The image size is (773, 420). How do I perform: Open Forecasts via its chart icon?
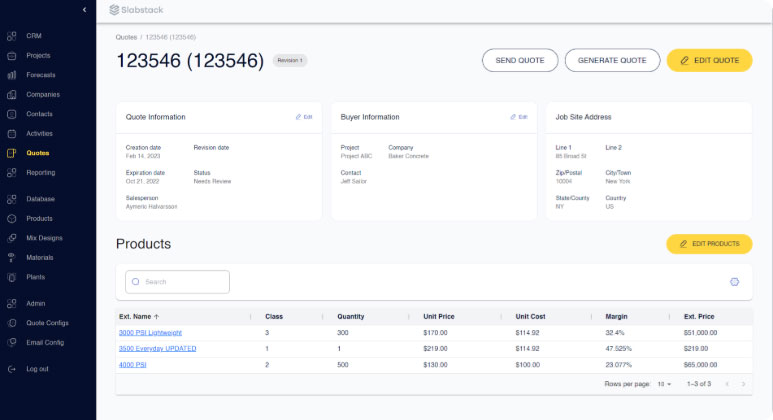coord(11,75)
